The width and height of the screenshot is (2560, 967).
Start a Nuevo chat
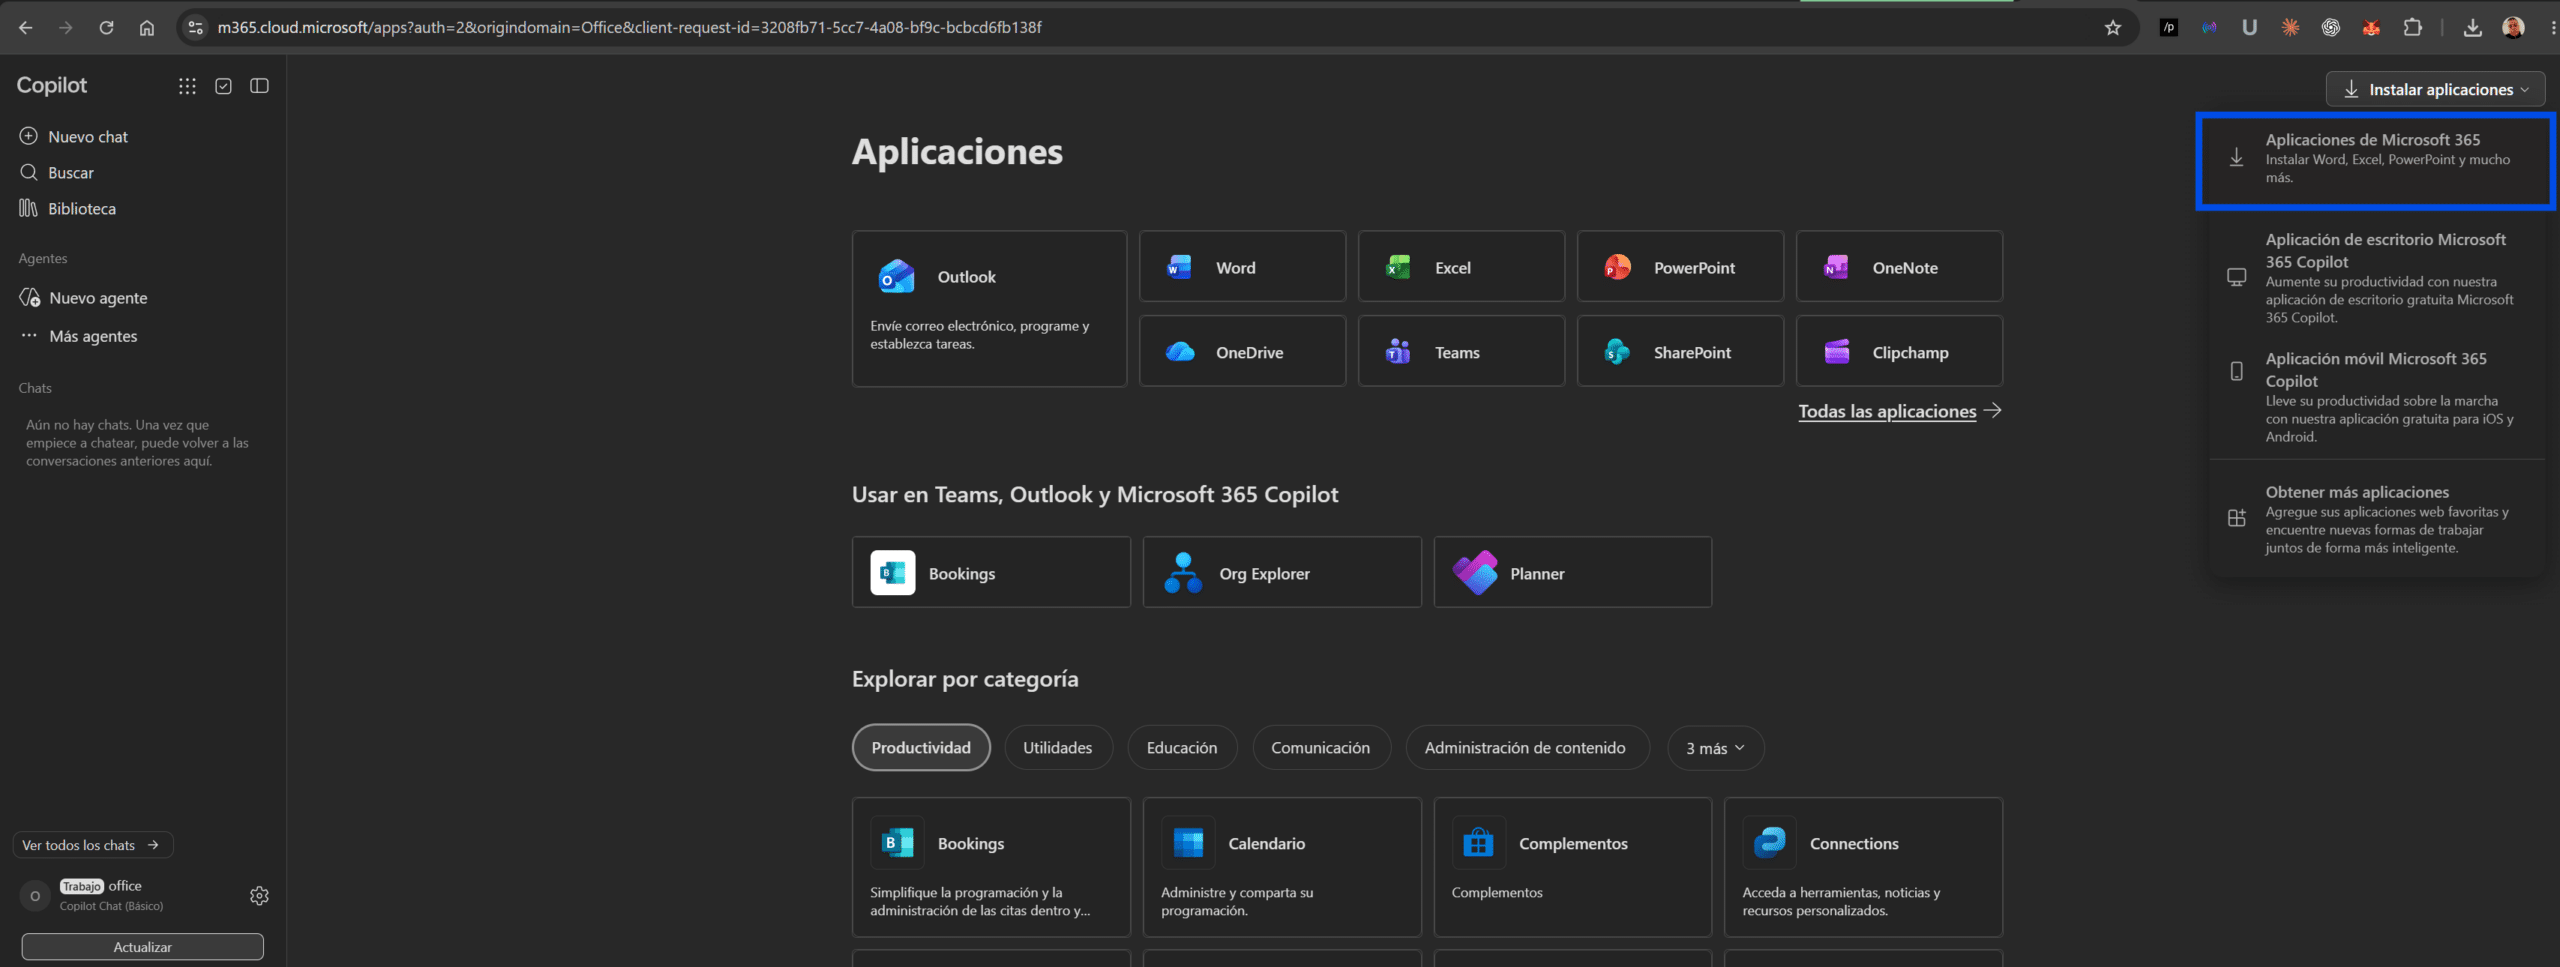[88, 136]
